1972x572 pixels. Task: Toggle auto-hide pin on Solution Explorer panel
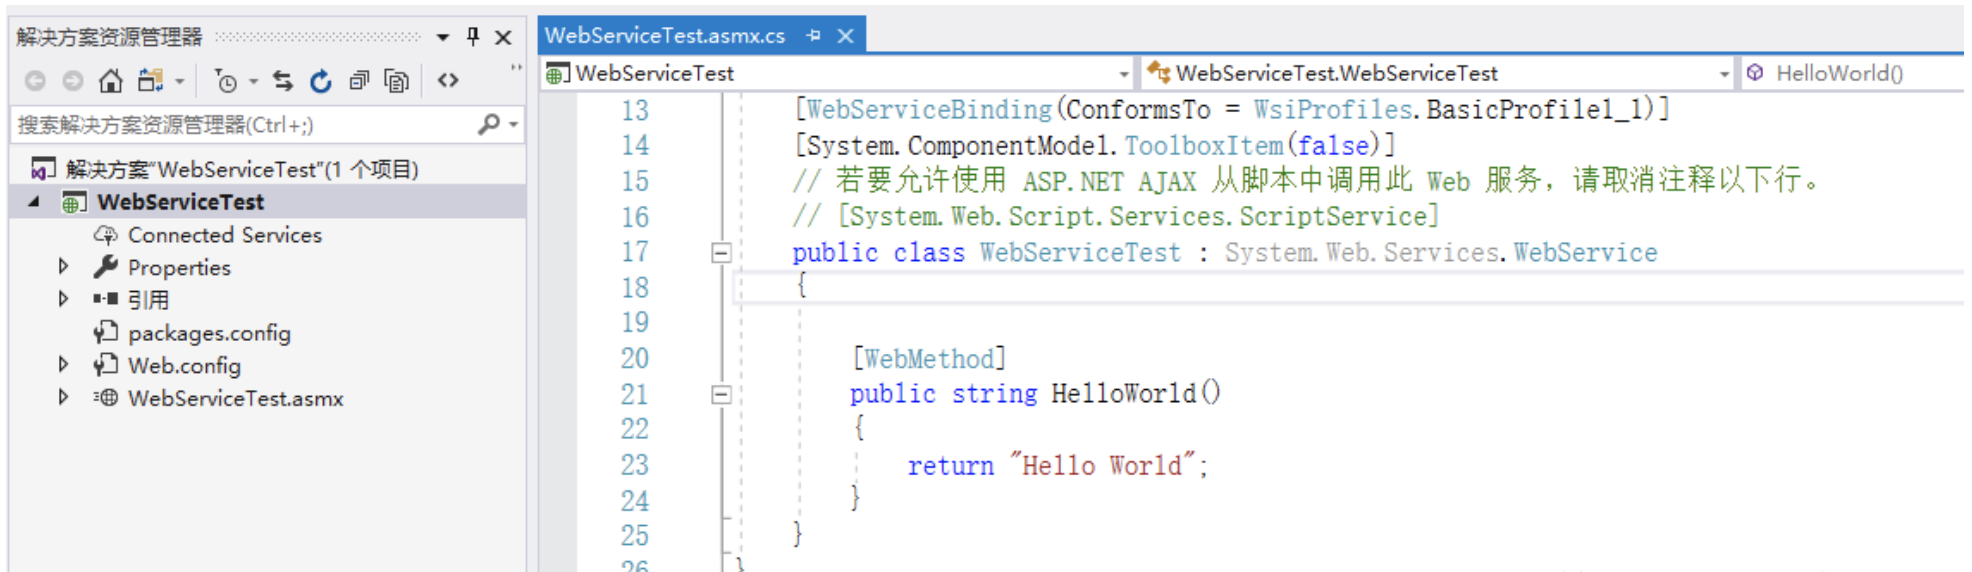tap(473, 37)
